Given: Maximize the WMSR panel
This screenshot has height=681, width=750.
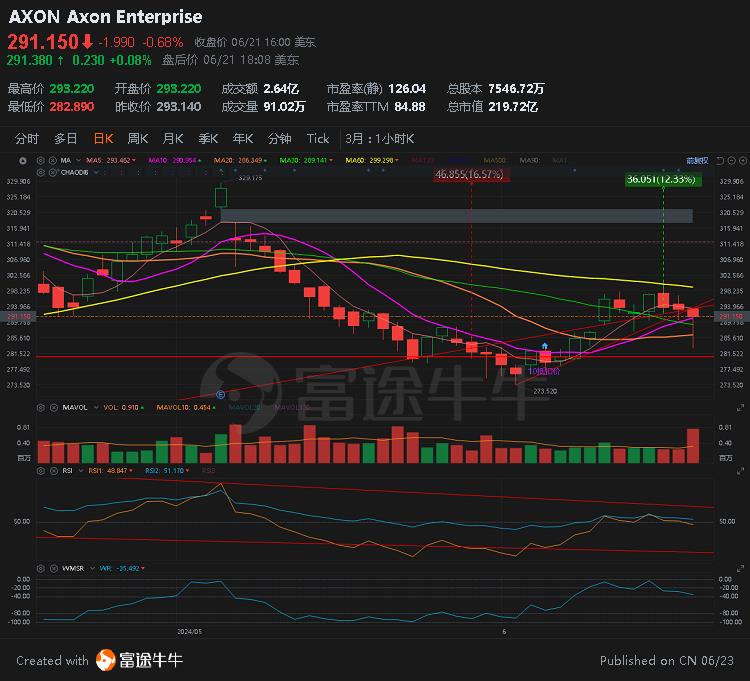Looking at the screenshot, I should point(740,568).
